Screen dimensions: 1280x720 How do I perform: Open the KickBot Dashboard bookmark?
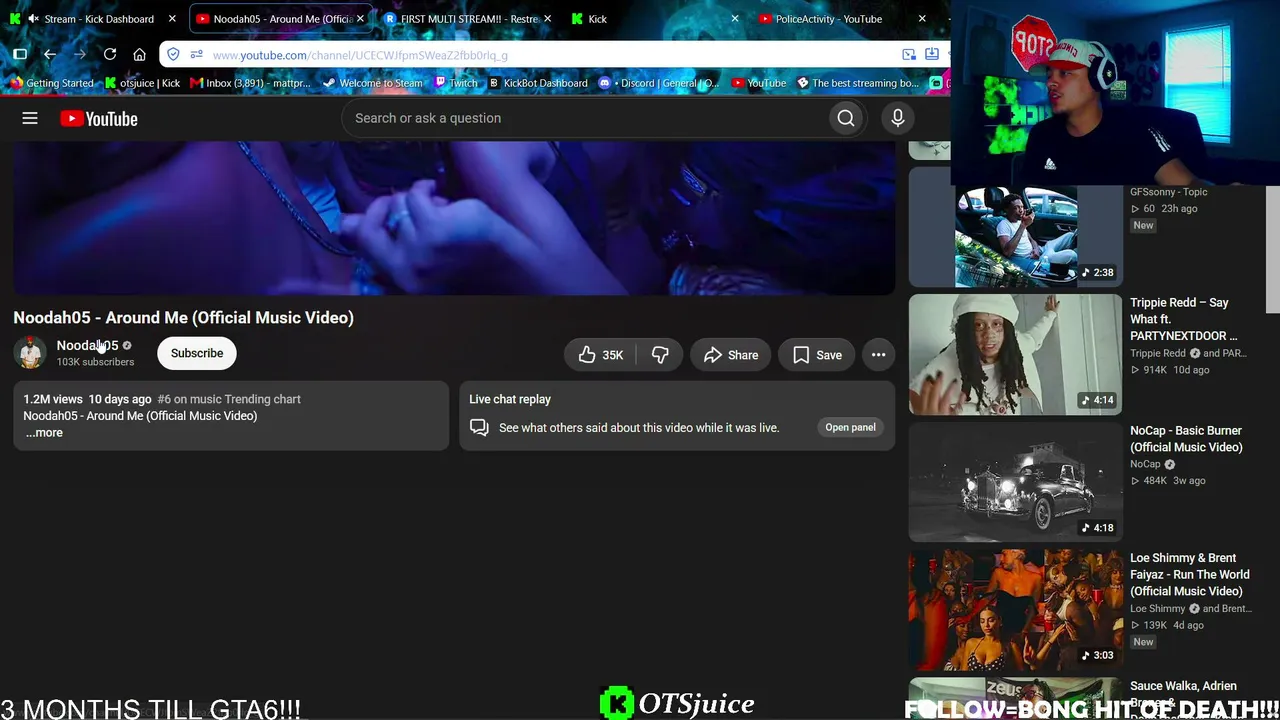pos(538,83)
